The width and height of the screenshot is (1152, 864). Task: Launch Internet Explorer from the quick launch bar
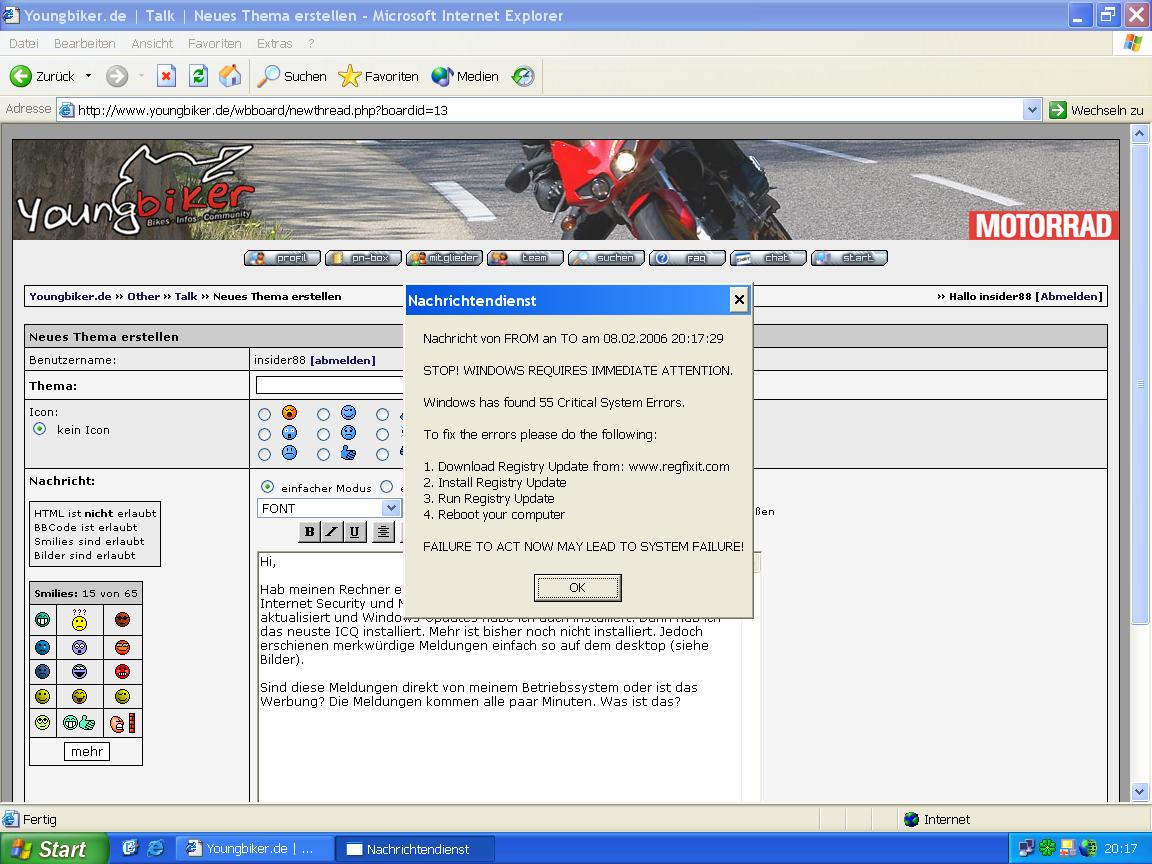(156, 848)
